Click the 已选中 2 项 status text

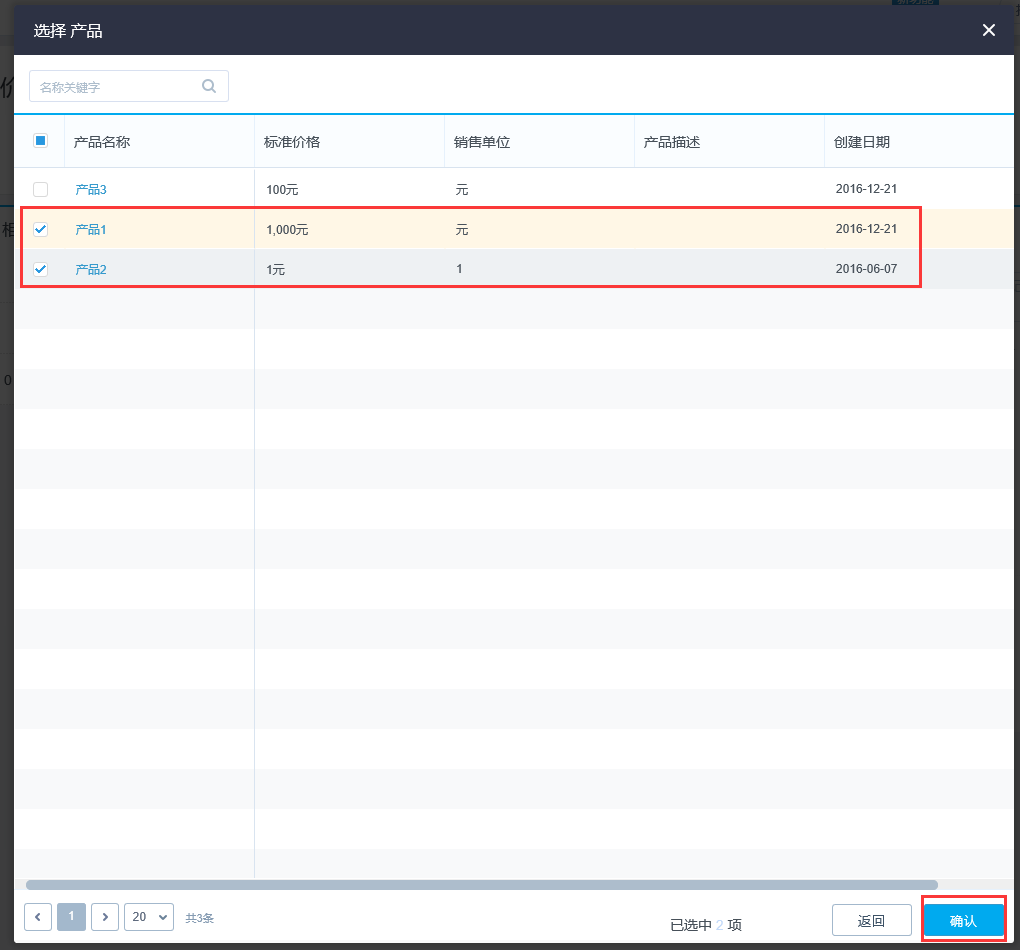click(x=706, y=925)
